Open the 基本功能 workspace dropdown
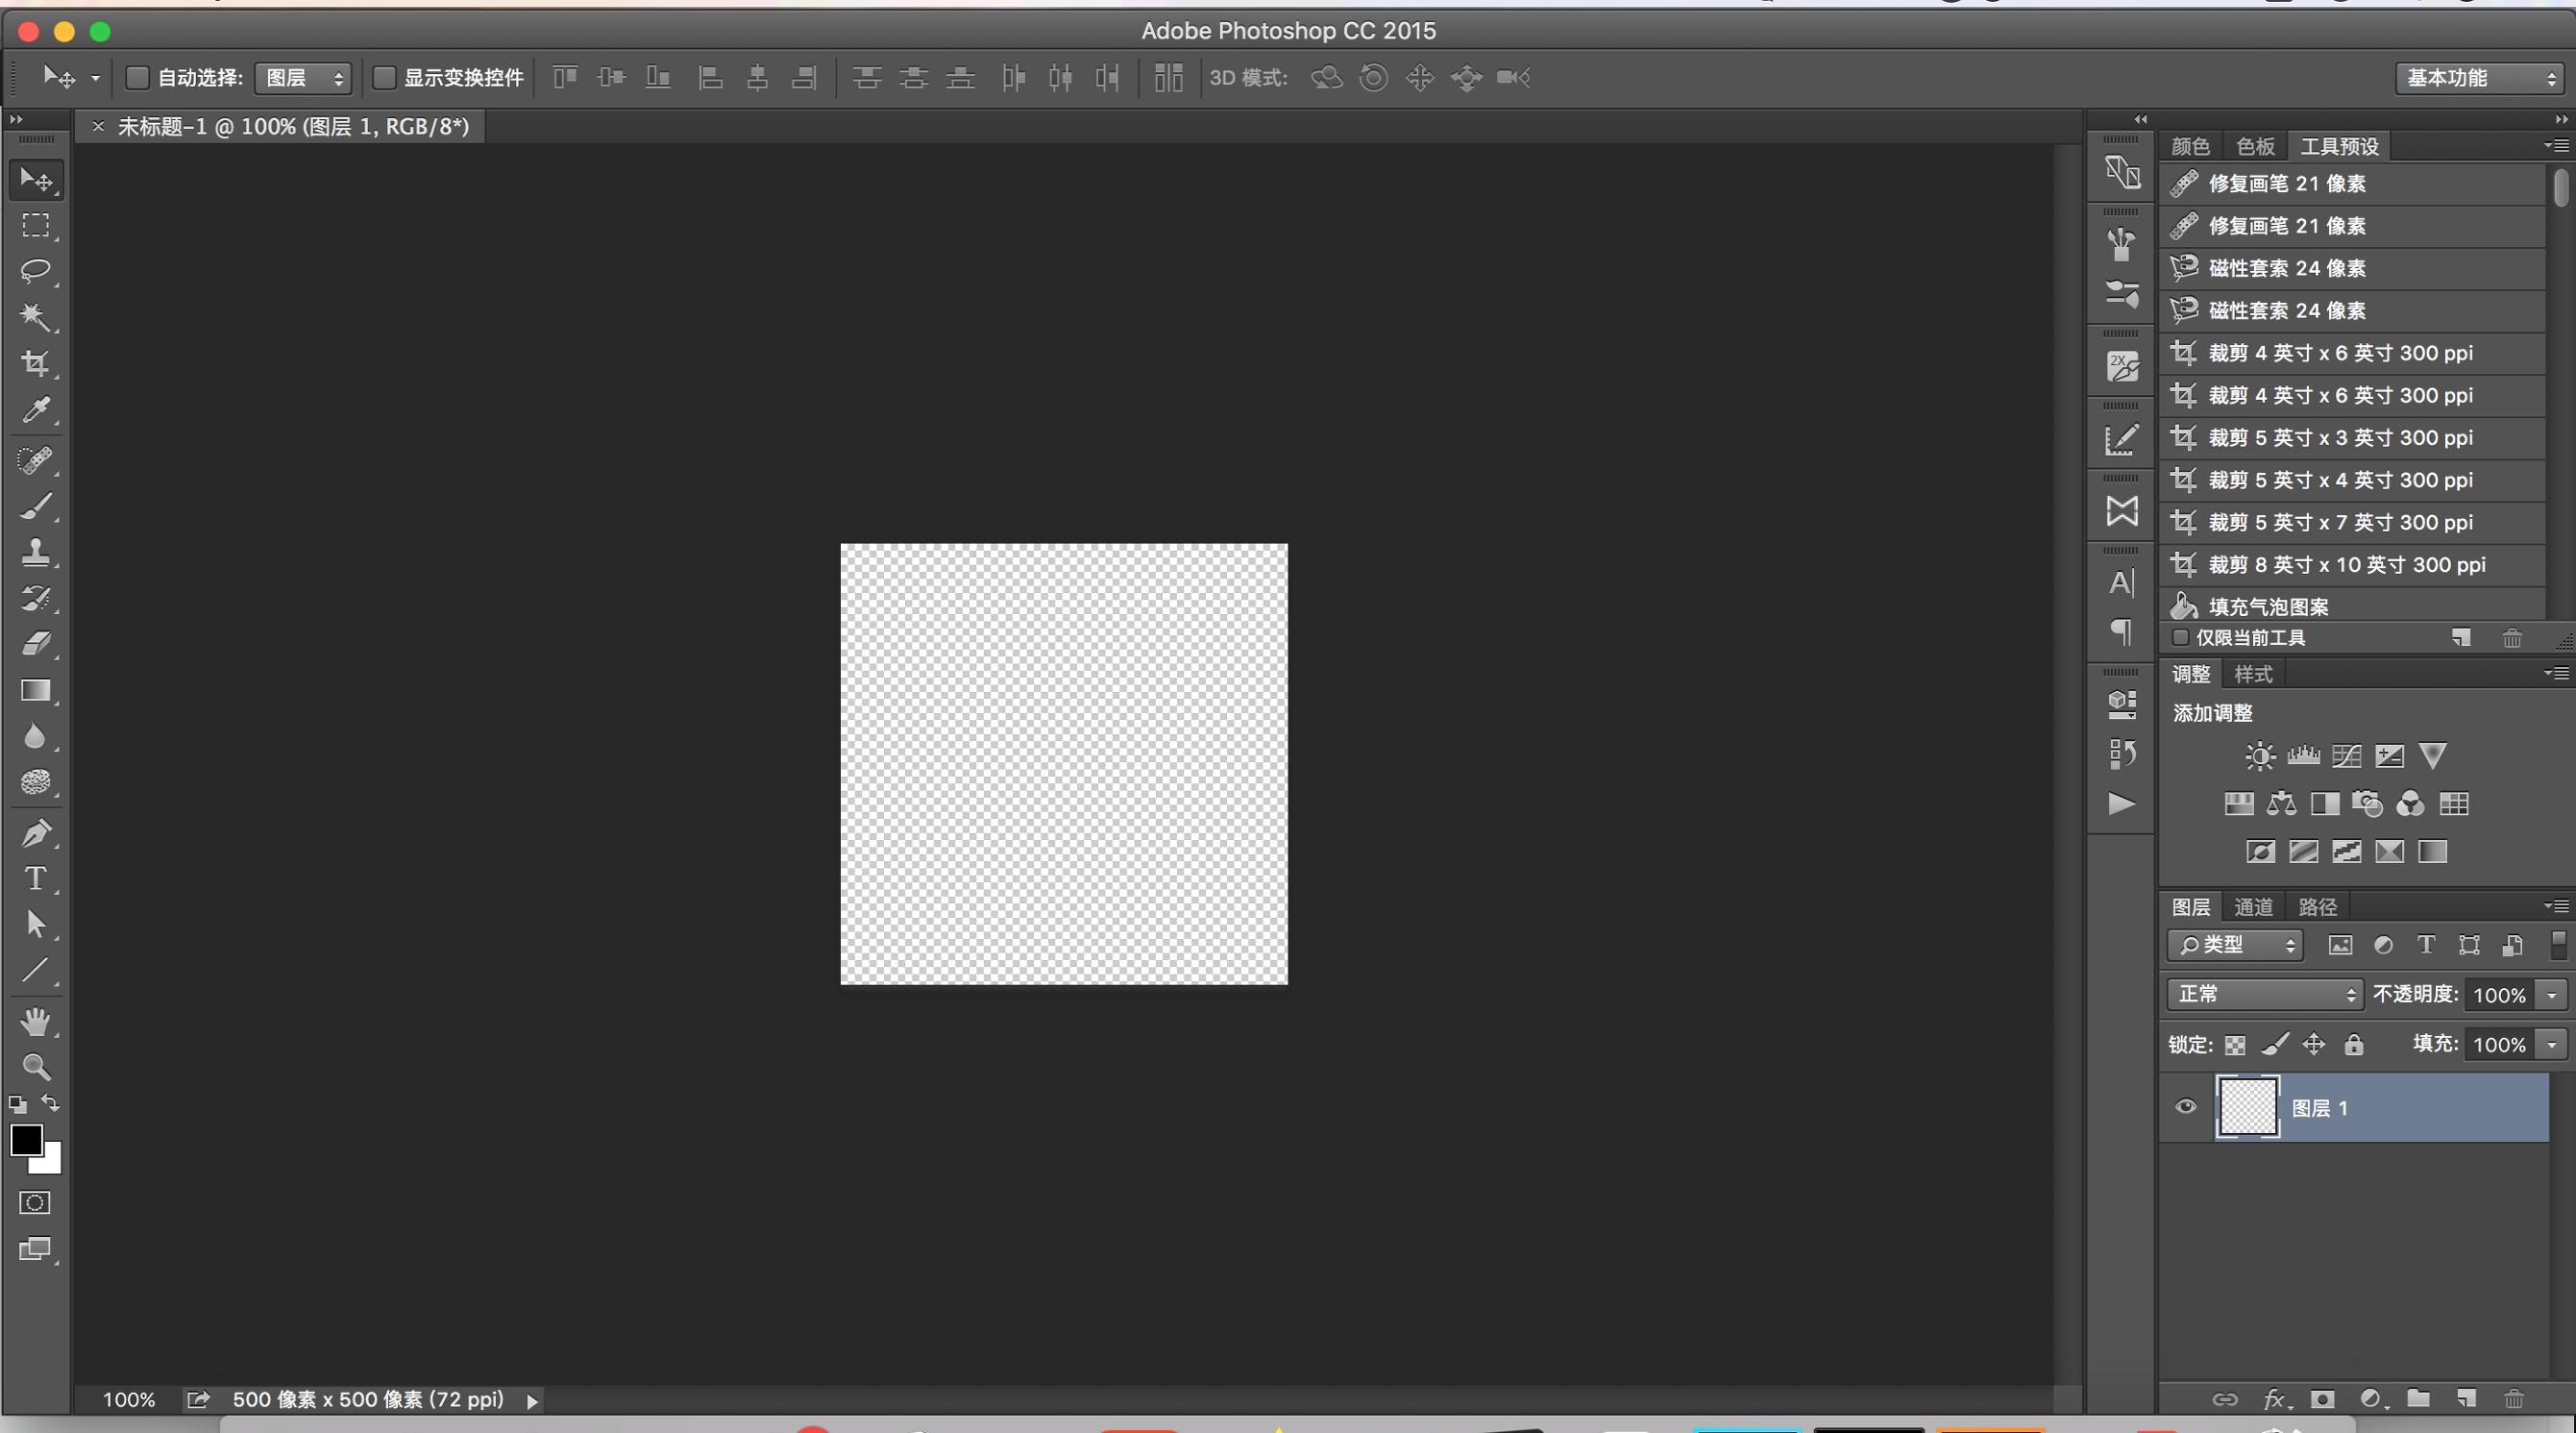This screenshot has width=2576, height=1433. point(2478,78)
